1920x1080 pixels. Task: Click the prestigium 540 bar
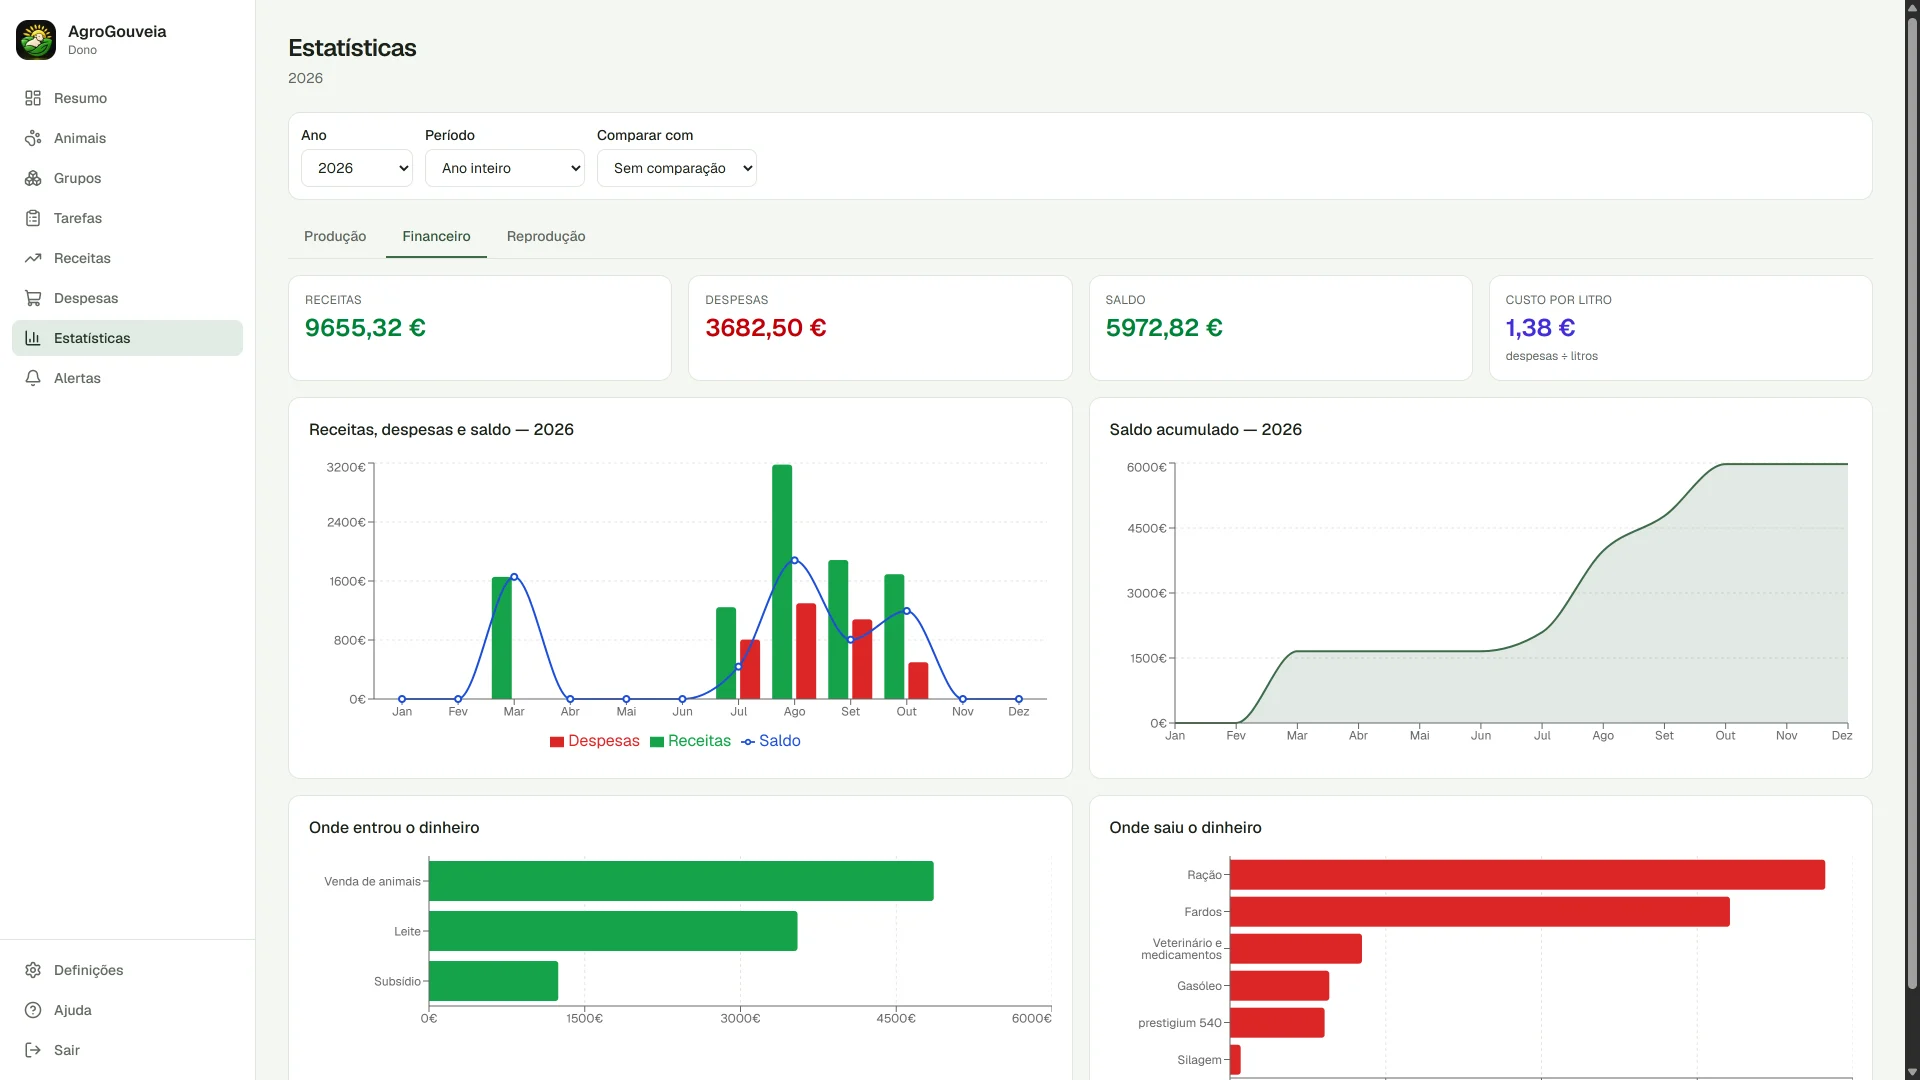click(1277, 1023)
